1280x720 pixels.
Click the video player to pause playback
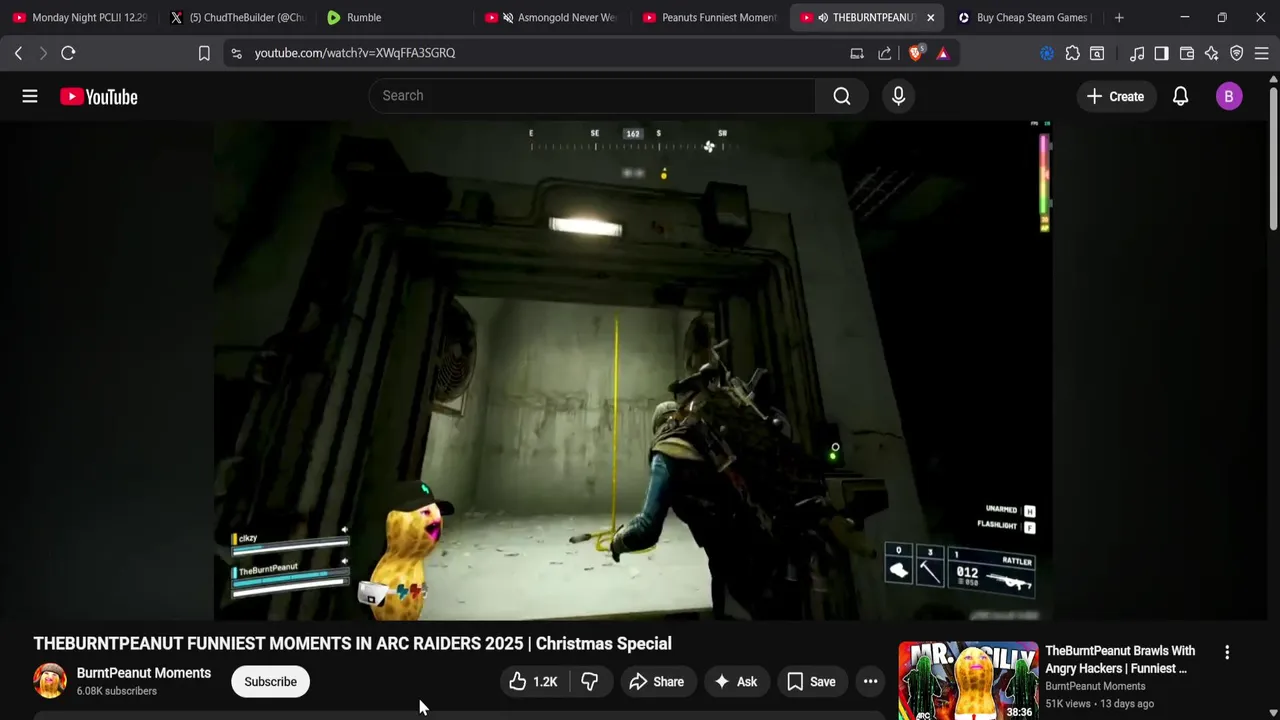tap(632, 370)
